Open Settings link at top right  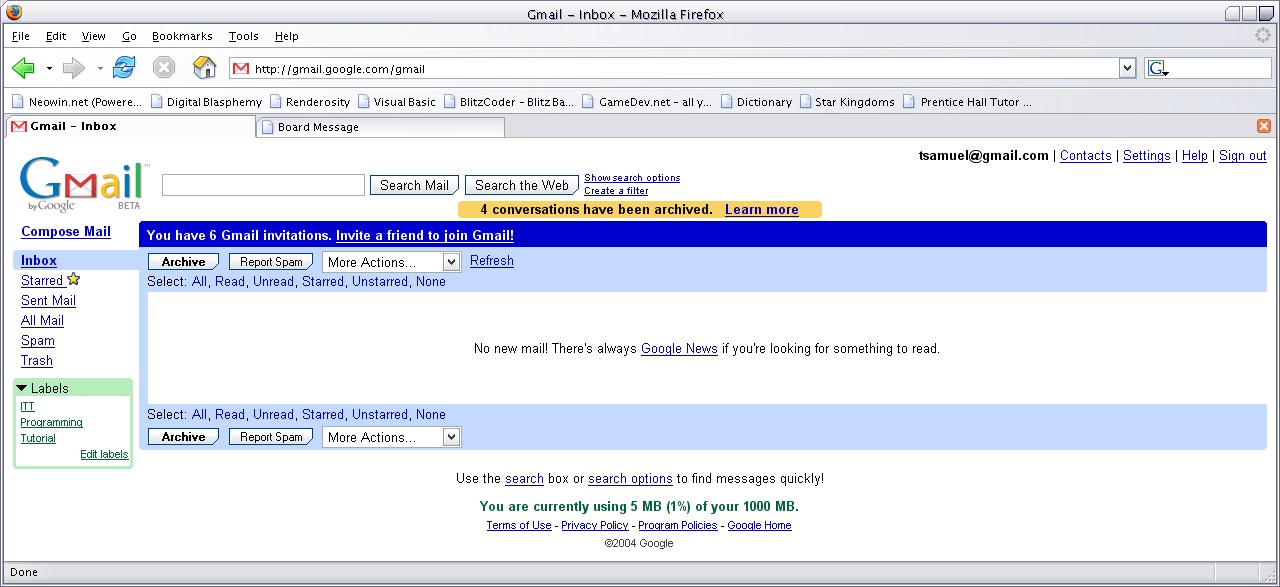[x=1146, y=156]
